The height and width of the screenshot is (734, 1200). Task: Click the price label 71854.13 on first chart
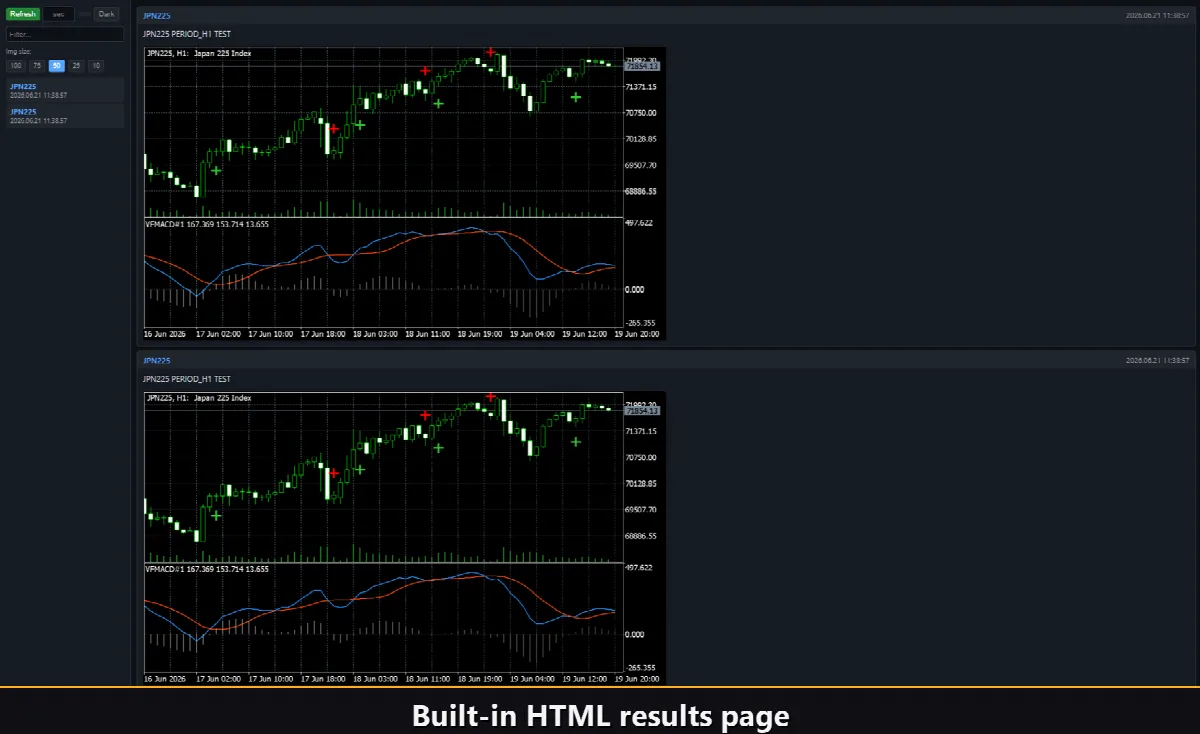click(x=642, y=66)
